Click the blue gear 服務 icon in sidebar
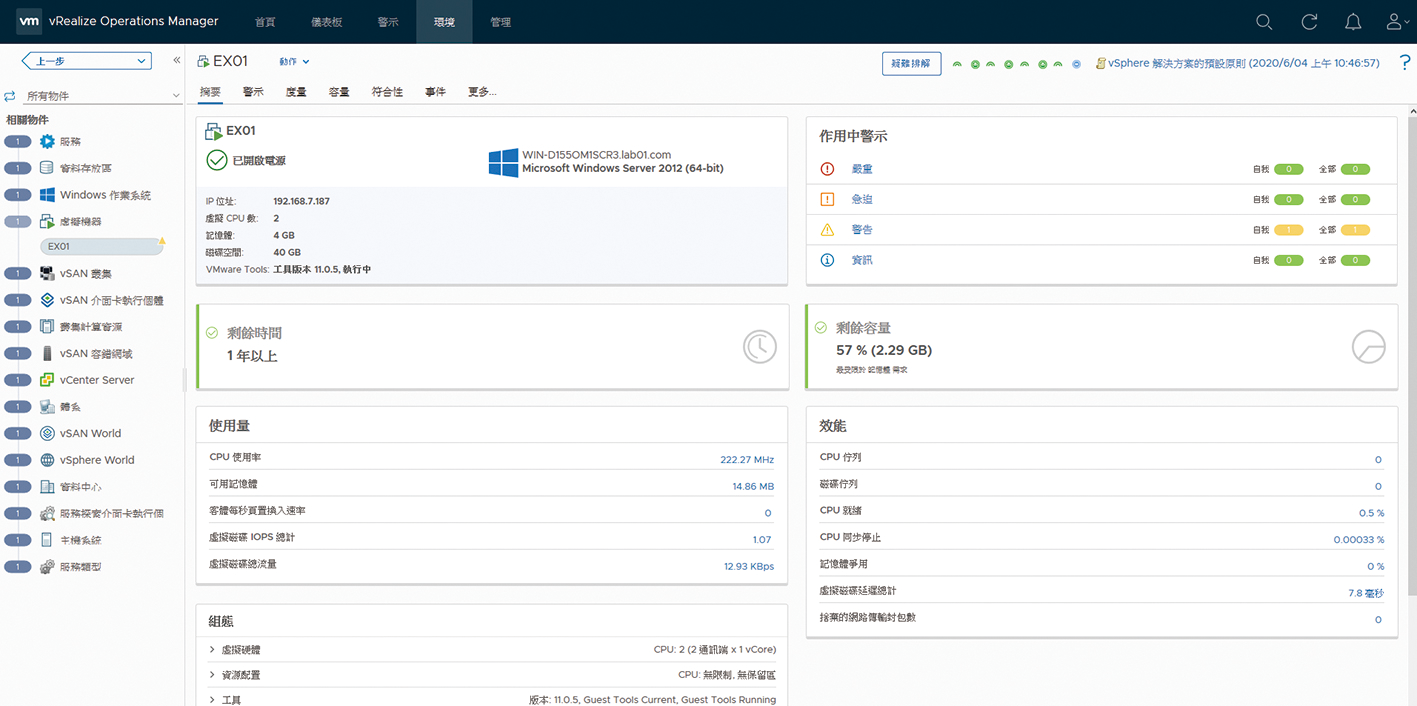This screenshot has width=1417, height=706. point(47,142)
